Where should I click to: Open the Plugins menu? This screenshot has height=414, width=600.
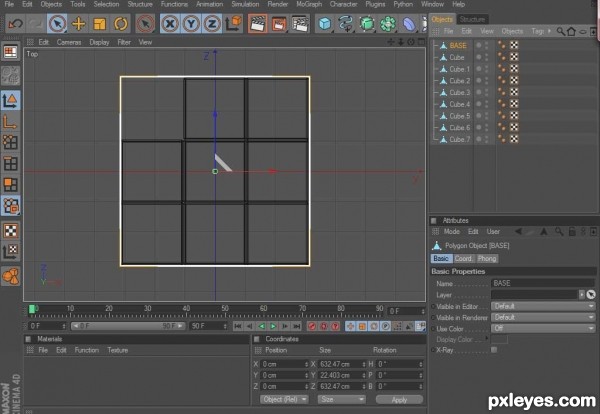point(375,4)
